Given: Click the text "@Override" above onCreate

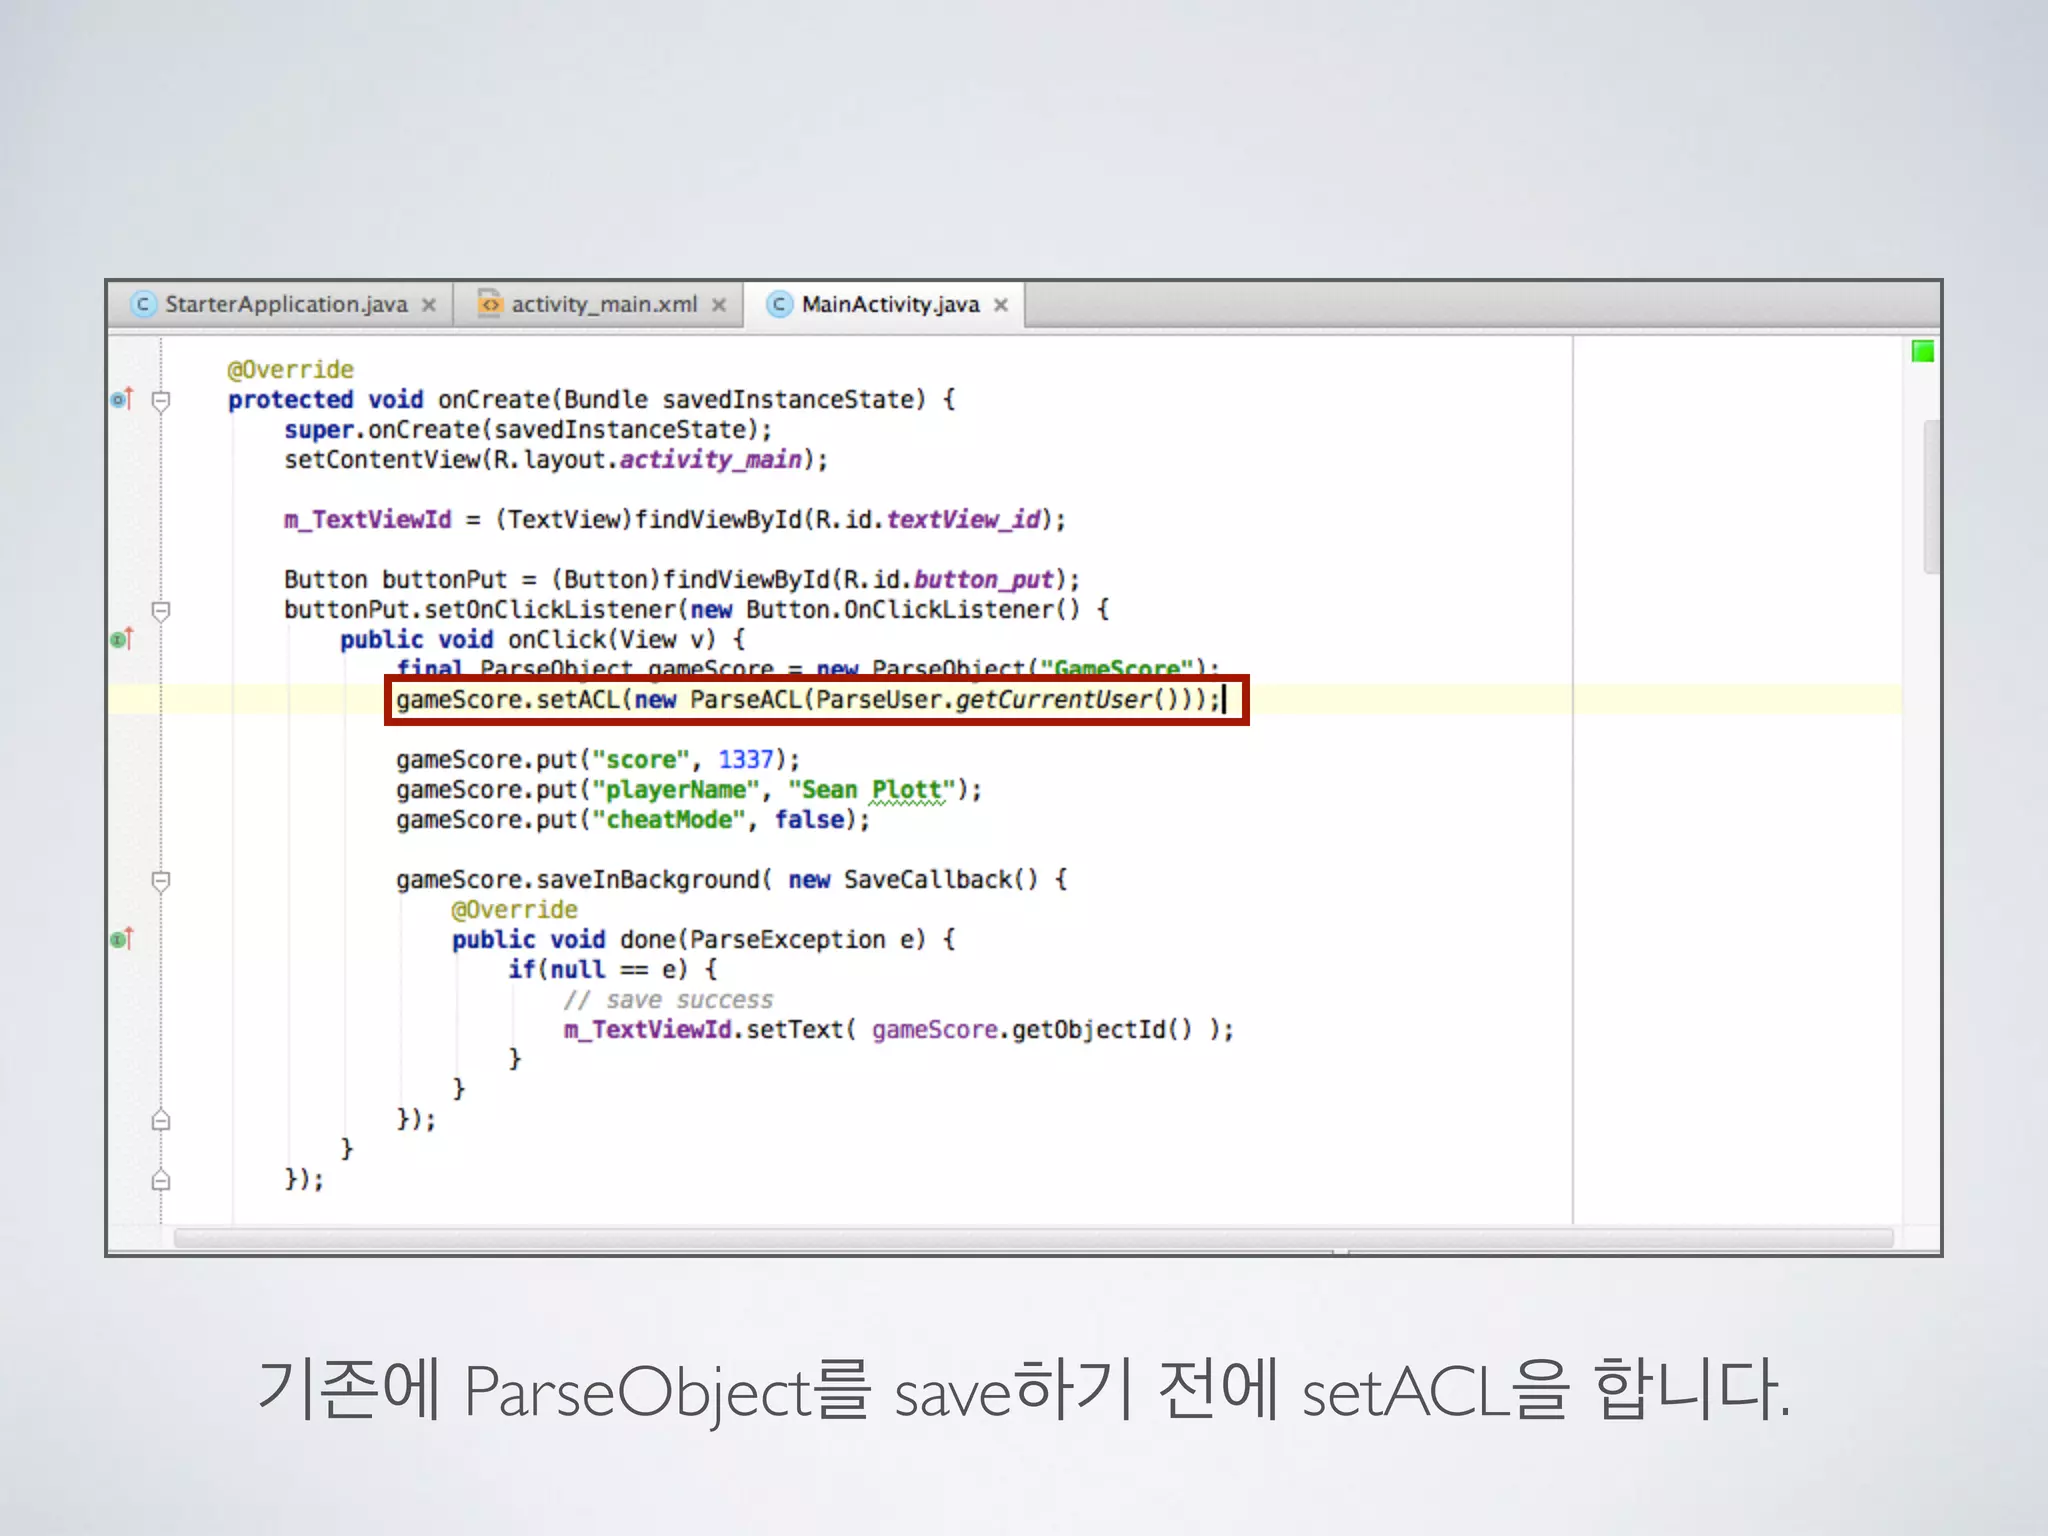Looking at the screenshot, I should point(290,370).
